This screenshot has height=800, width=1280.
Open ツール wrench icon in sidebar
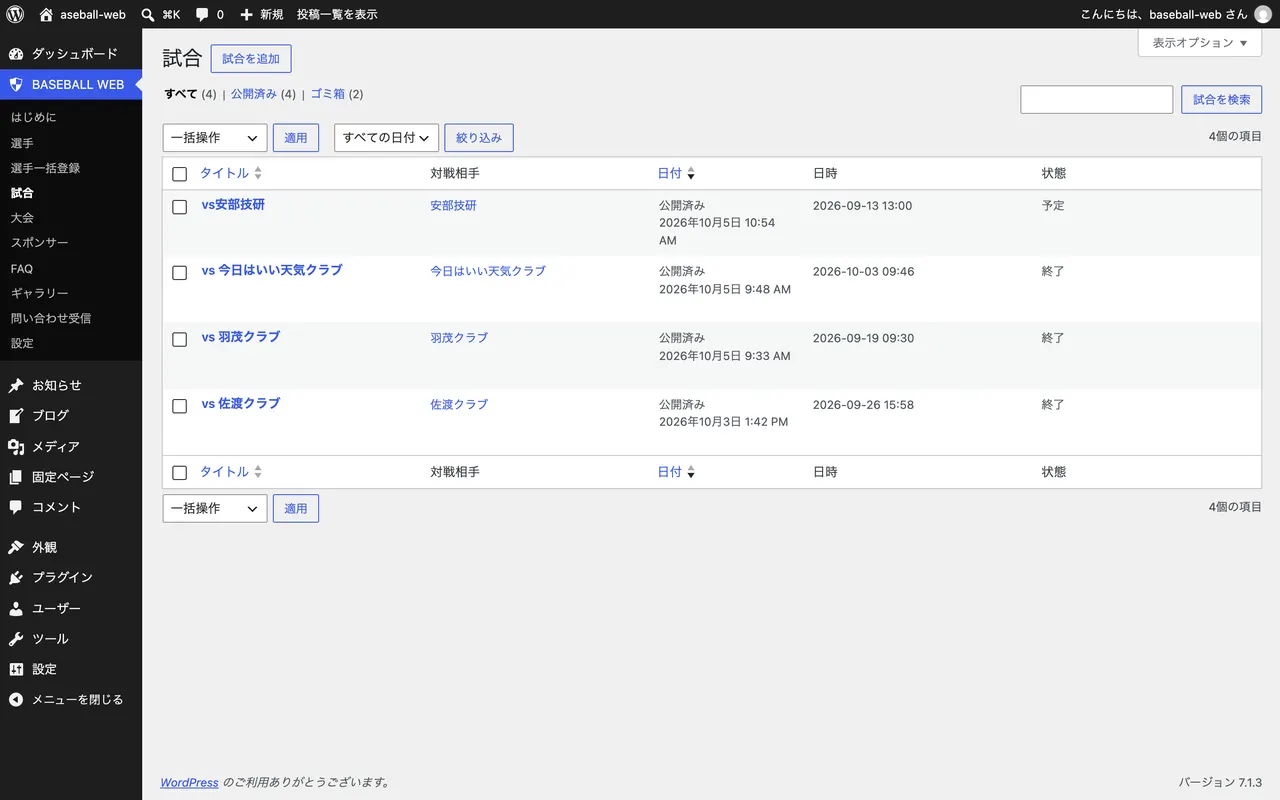[x=16, y=639]
